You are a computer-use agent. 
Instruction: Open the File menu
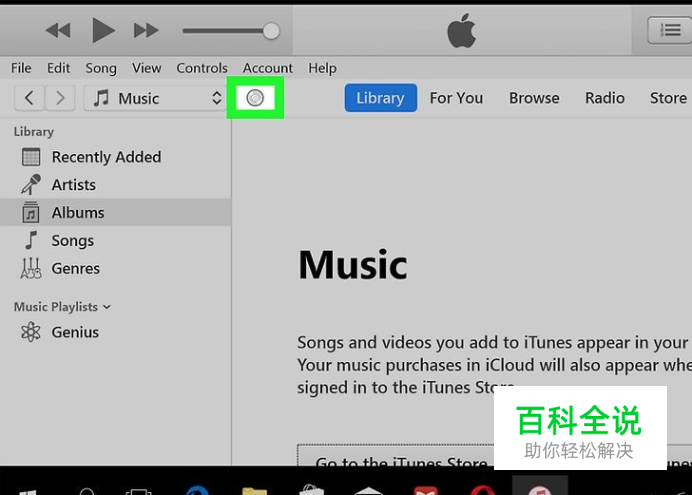[21, 68]
